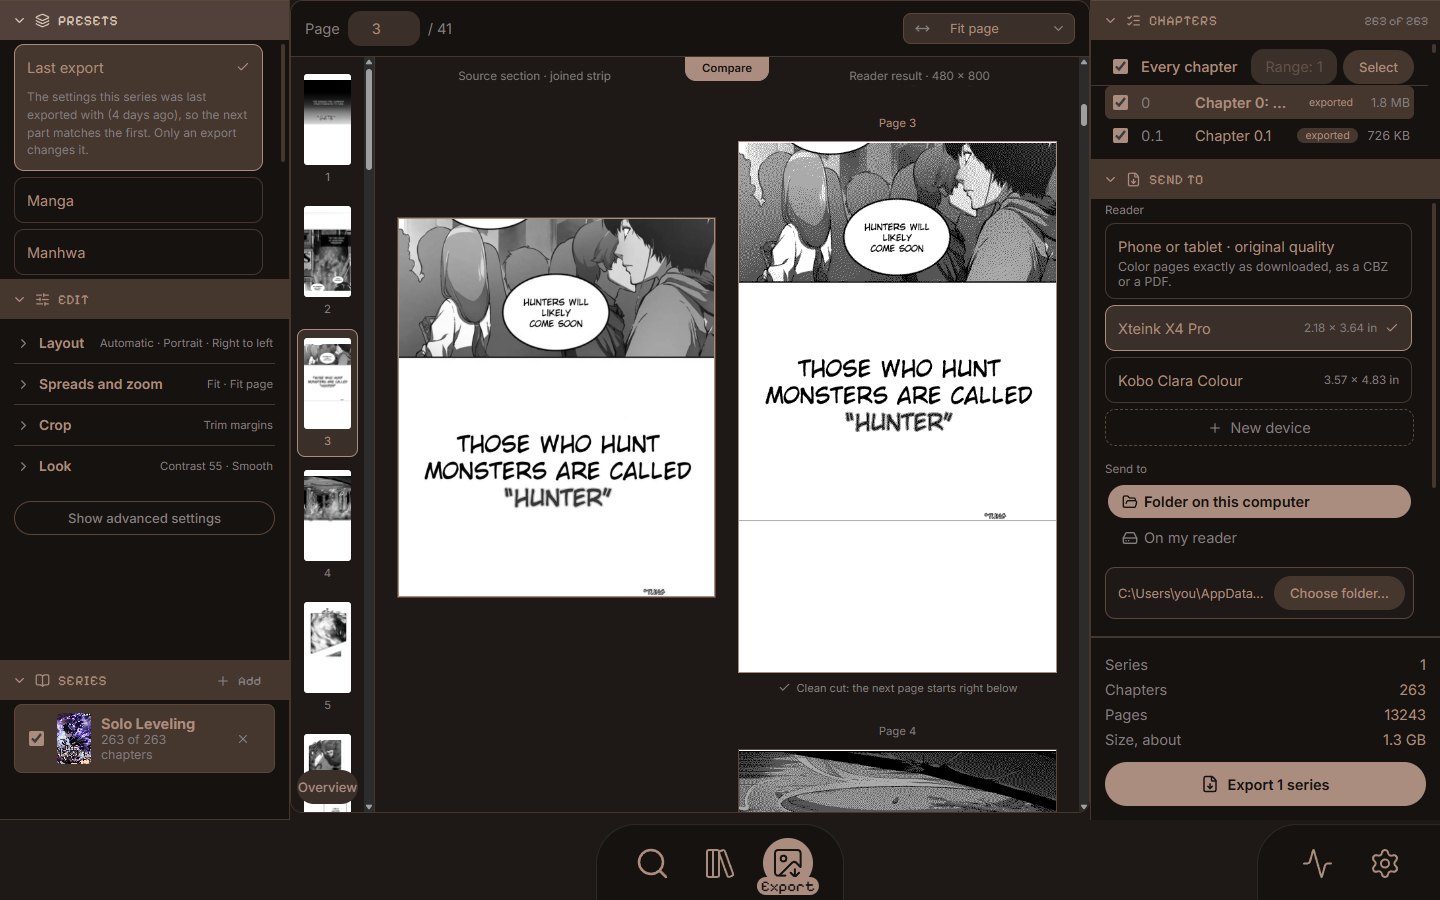Click the Choose folder button

[1339, 593]
